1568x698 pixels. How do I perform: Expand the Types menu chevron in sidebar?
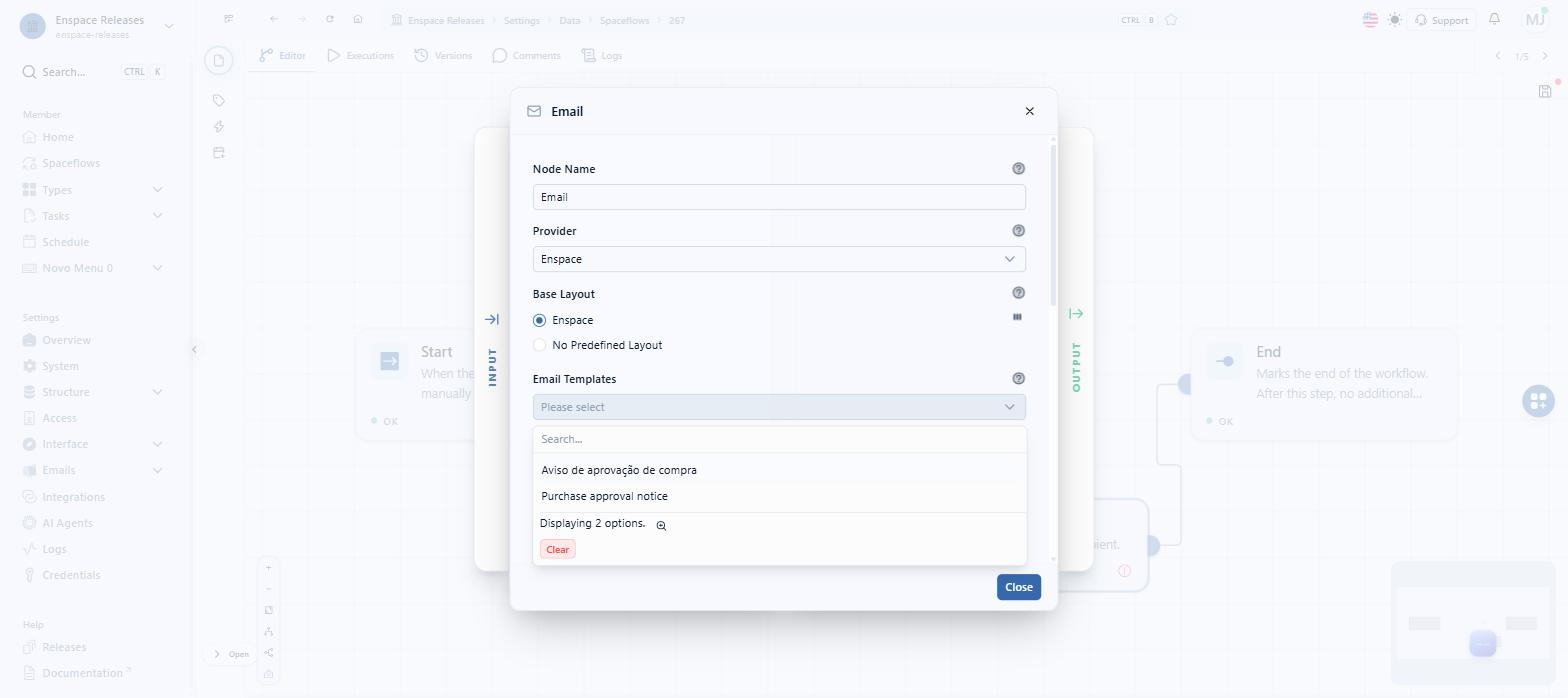158,190
